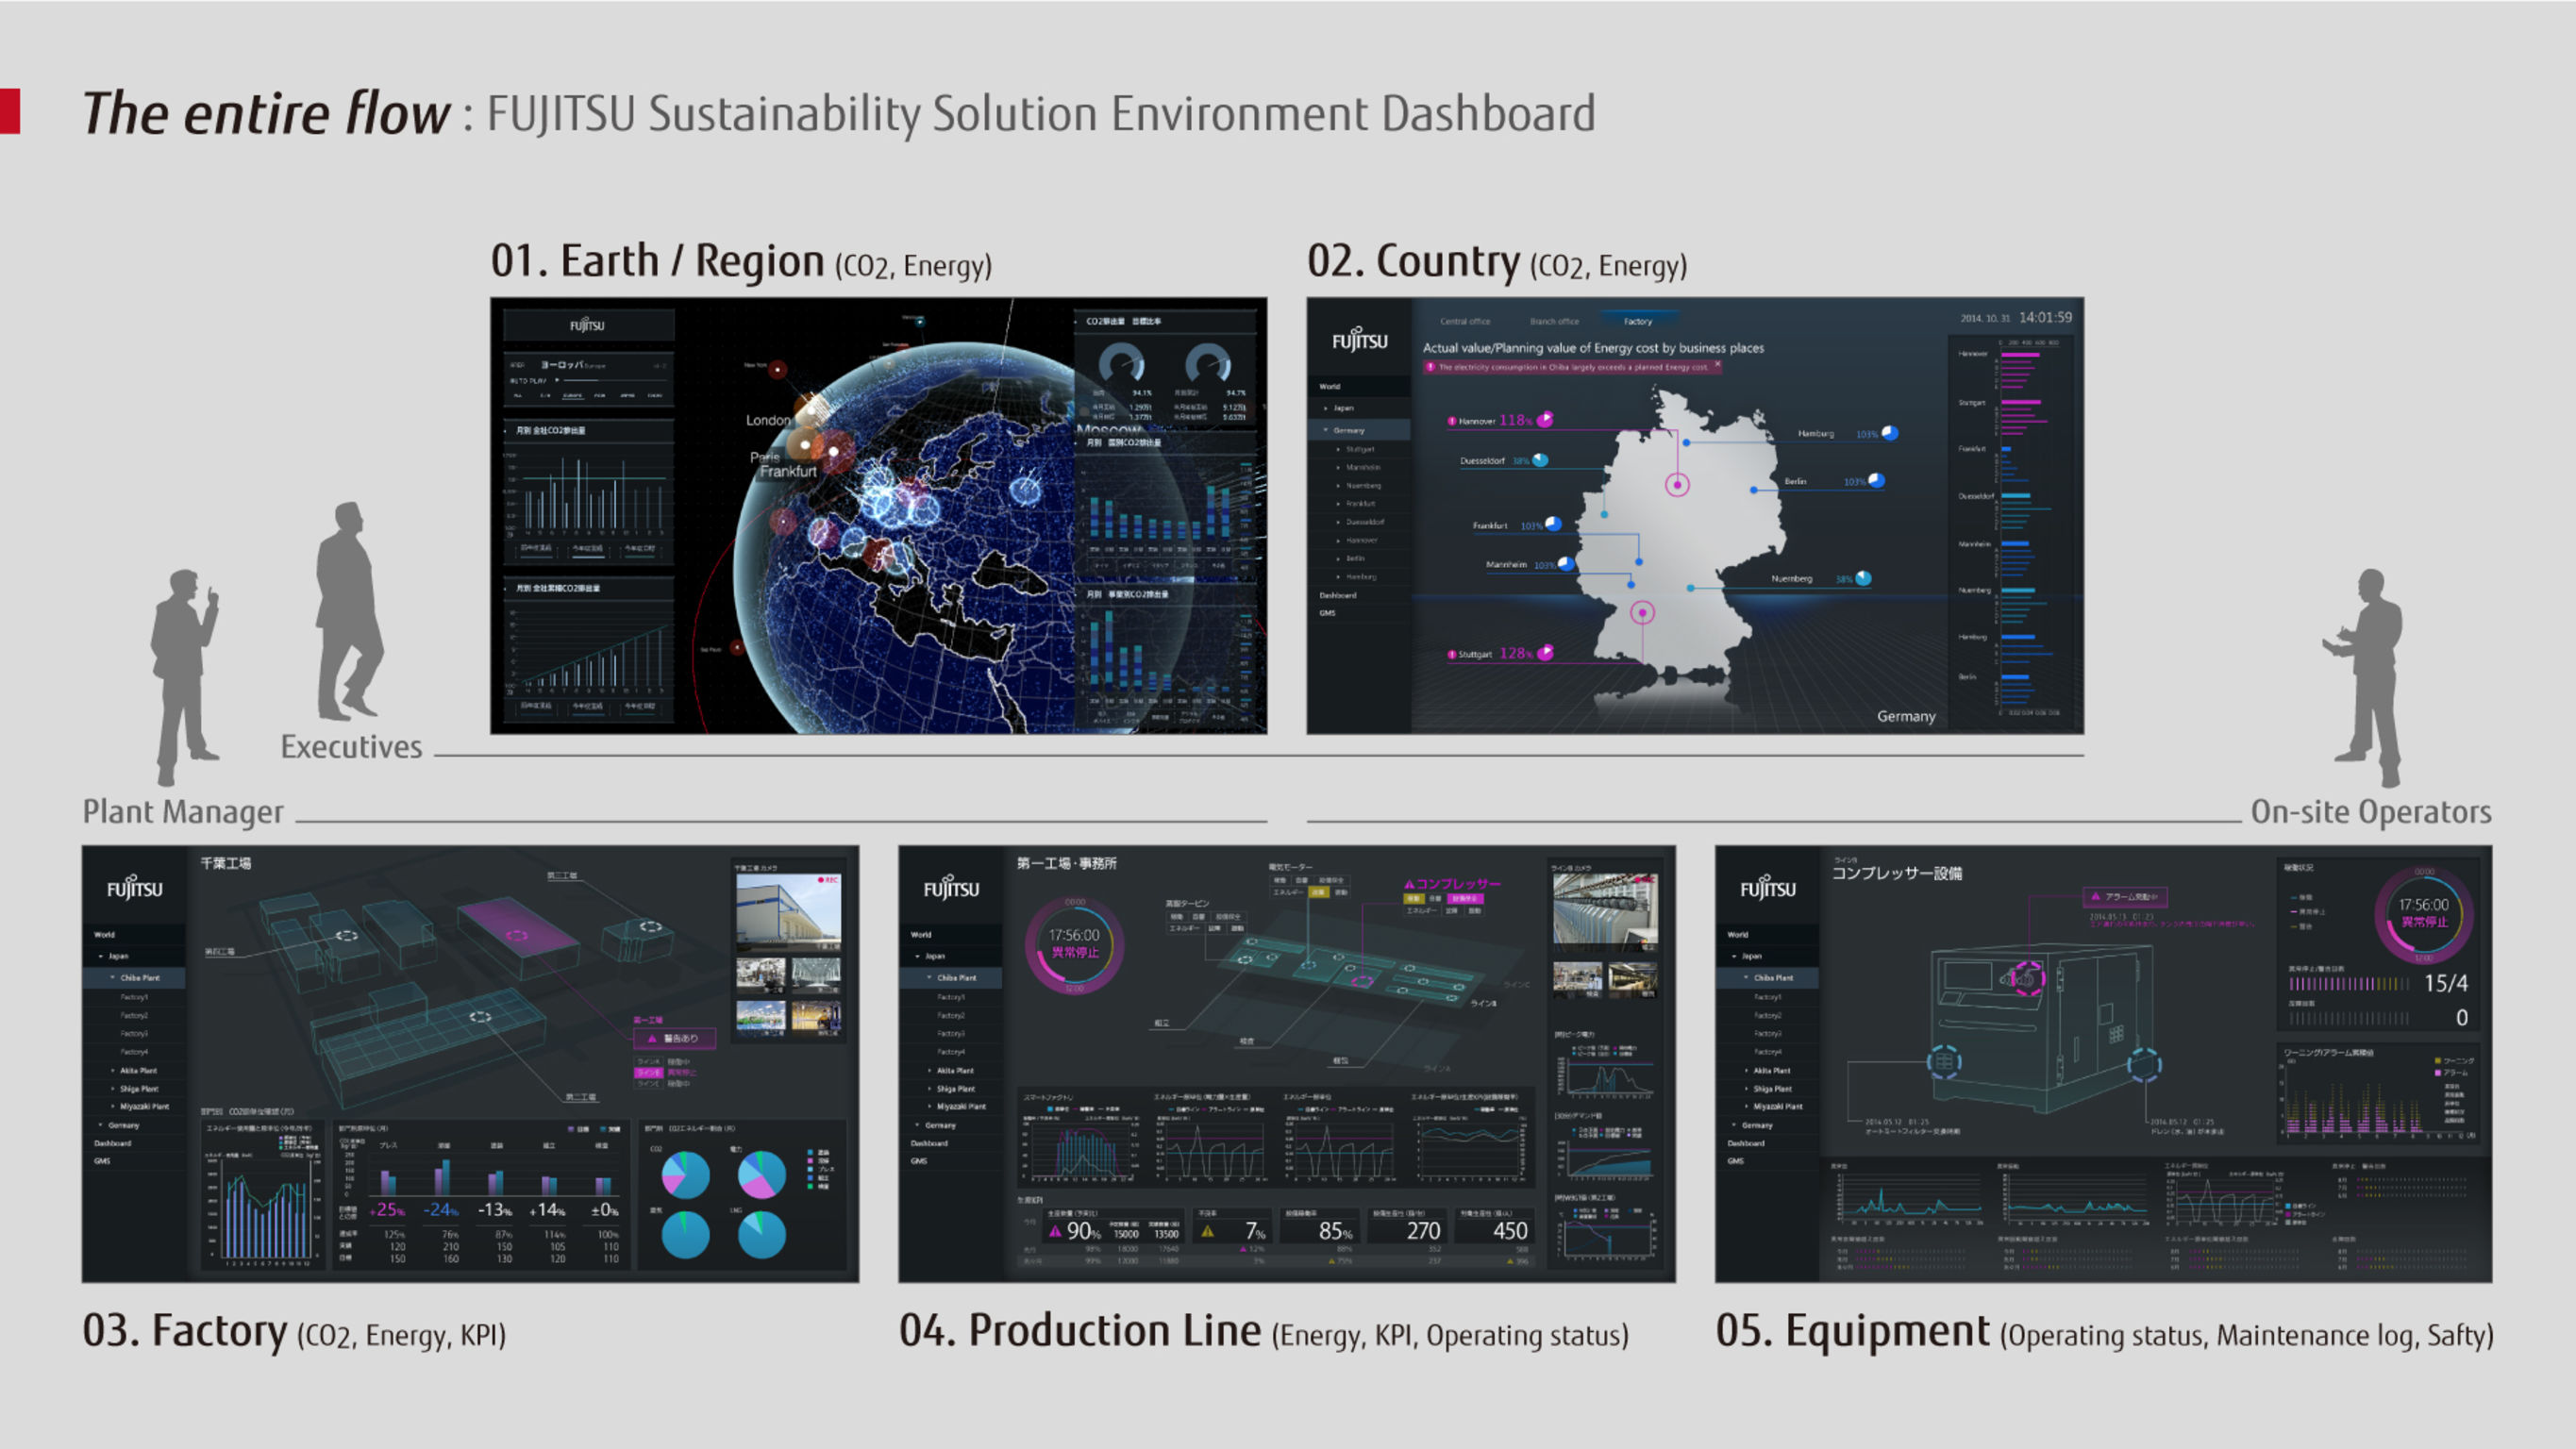This screenshot has width=2576, height=1449.
Task: Select Stuttgart in Country dashboard sidebar tree
Action: tap(1360, 449)
